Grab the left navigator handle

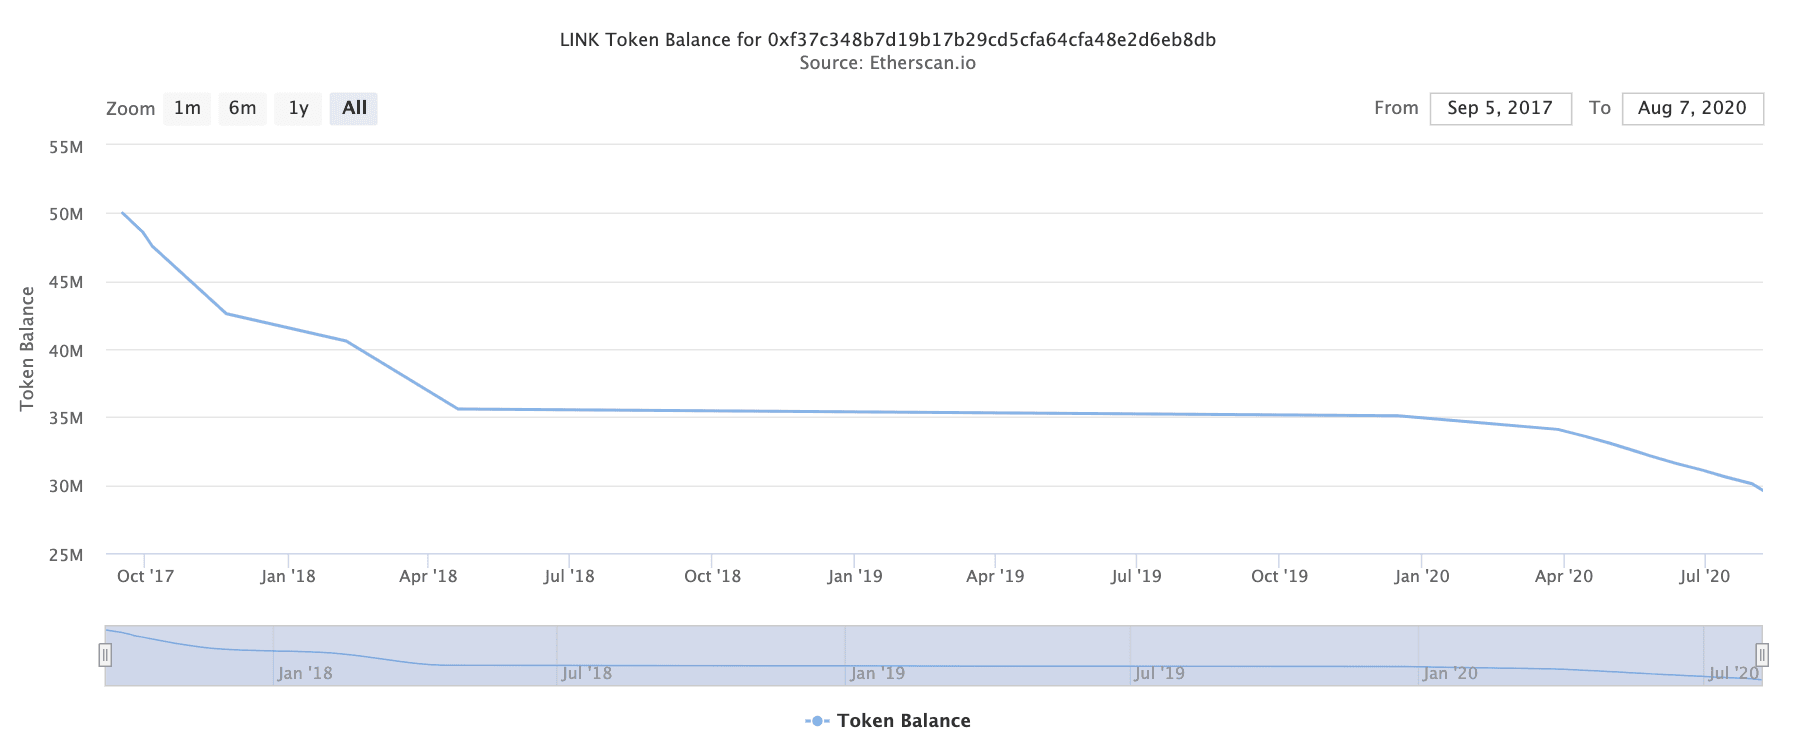tap(105, 655)
